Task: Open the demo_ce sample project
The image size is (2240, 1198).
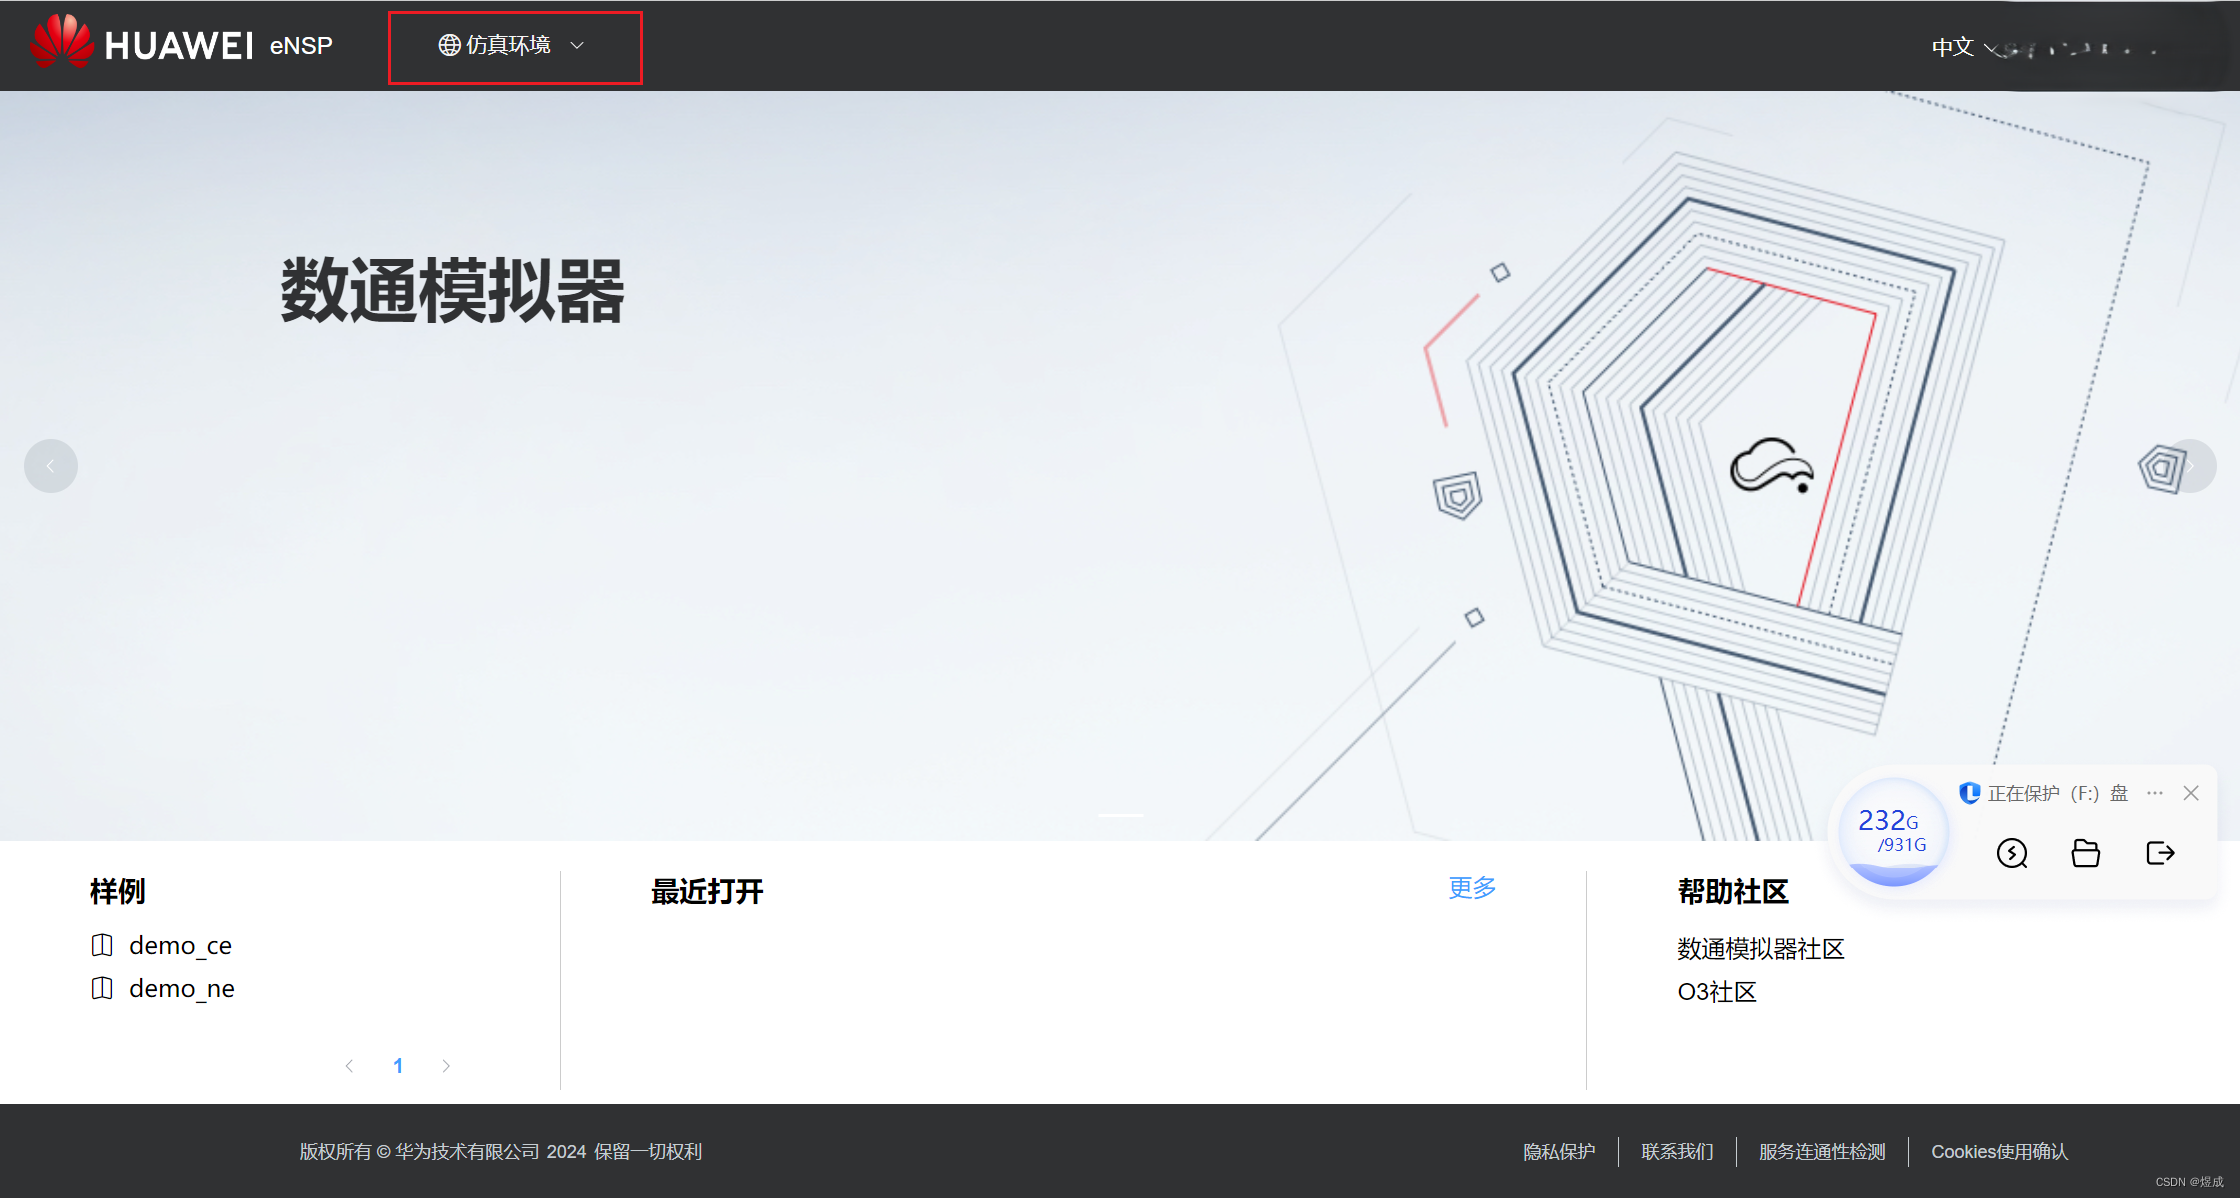Action: [180, 945]
